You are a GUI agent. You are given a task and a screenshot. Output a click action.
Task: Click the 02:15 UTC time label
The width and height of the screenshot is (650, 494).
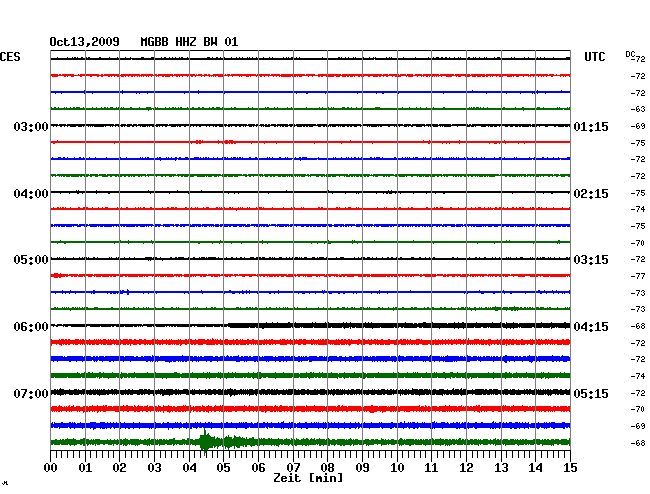click(591, 194)
